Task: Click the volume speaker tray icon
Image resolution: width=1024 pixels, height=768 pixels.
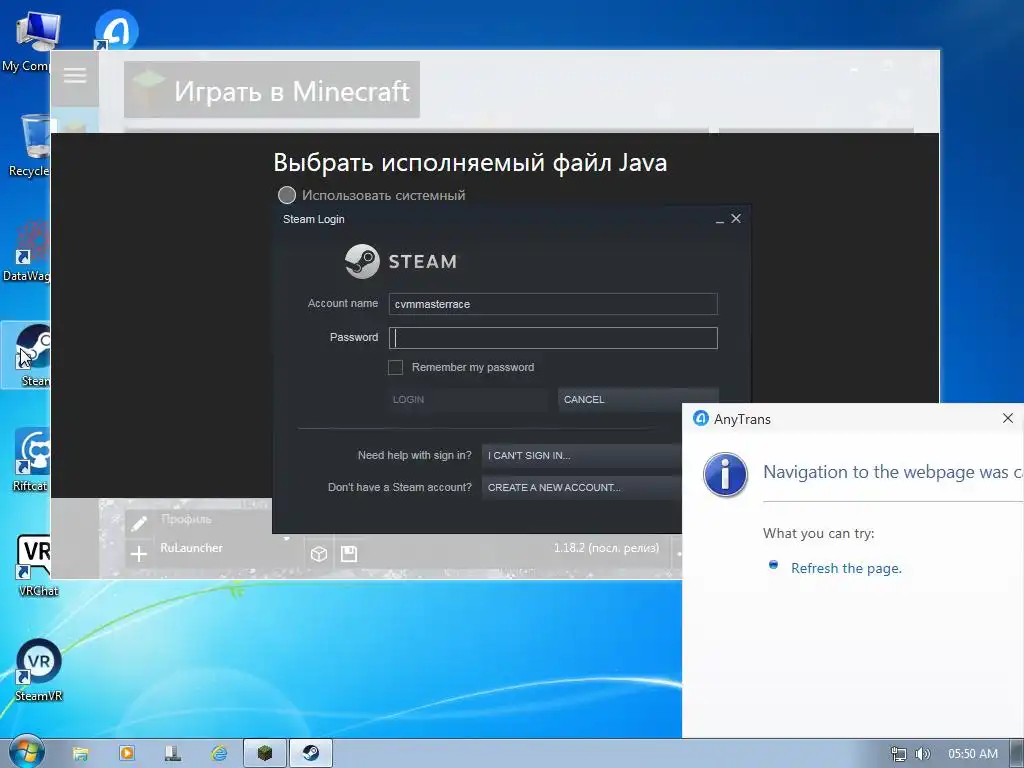Action: 922,754
